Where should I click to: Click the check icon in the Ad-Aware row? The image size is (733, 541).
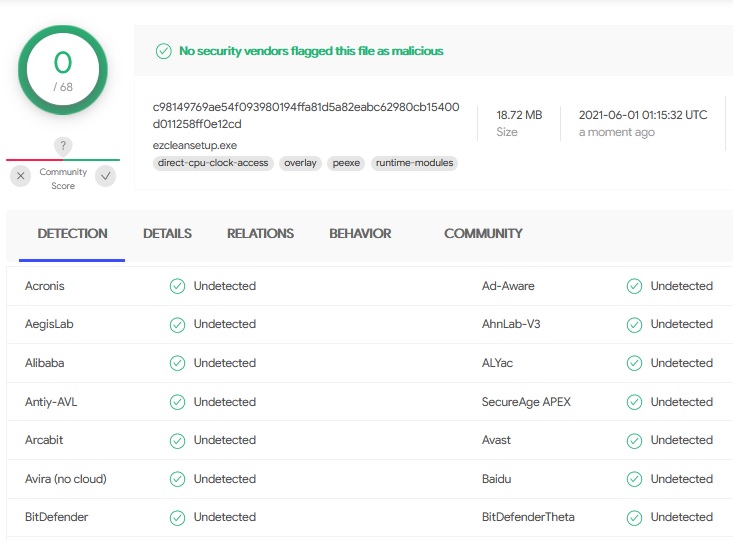pyautogui.click(x=634, y=286)
